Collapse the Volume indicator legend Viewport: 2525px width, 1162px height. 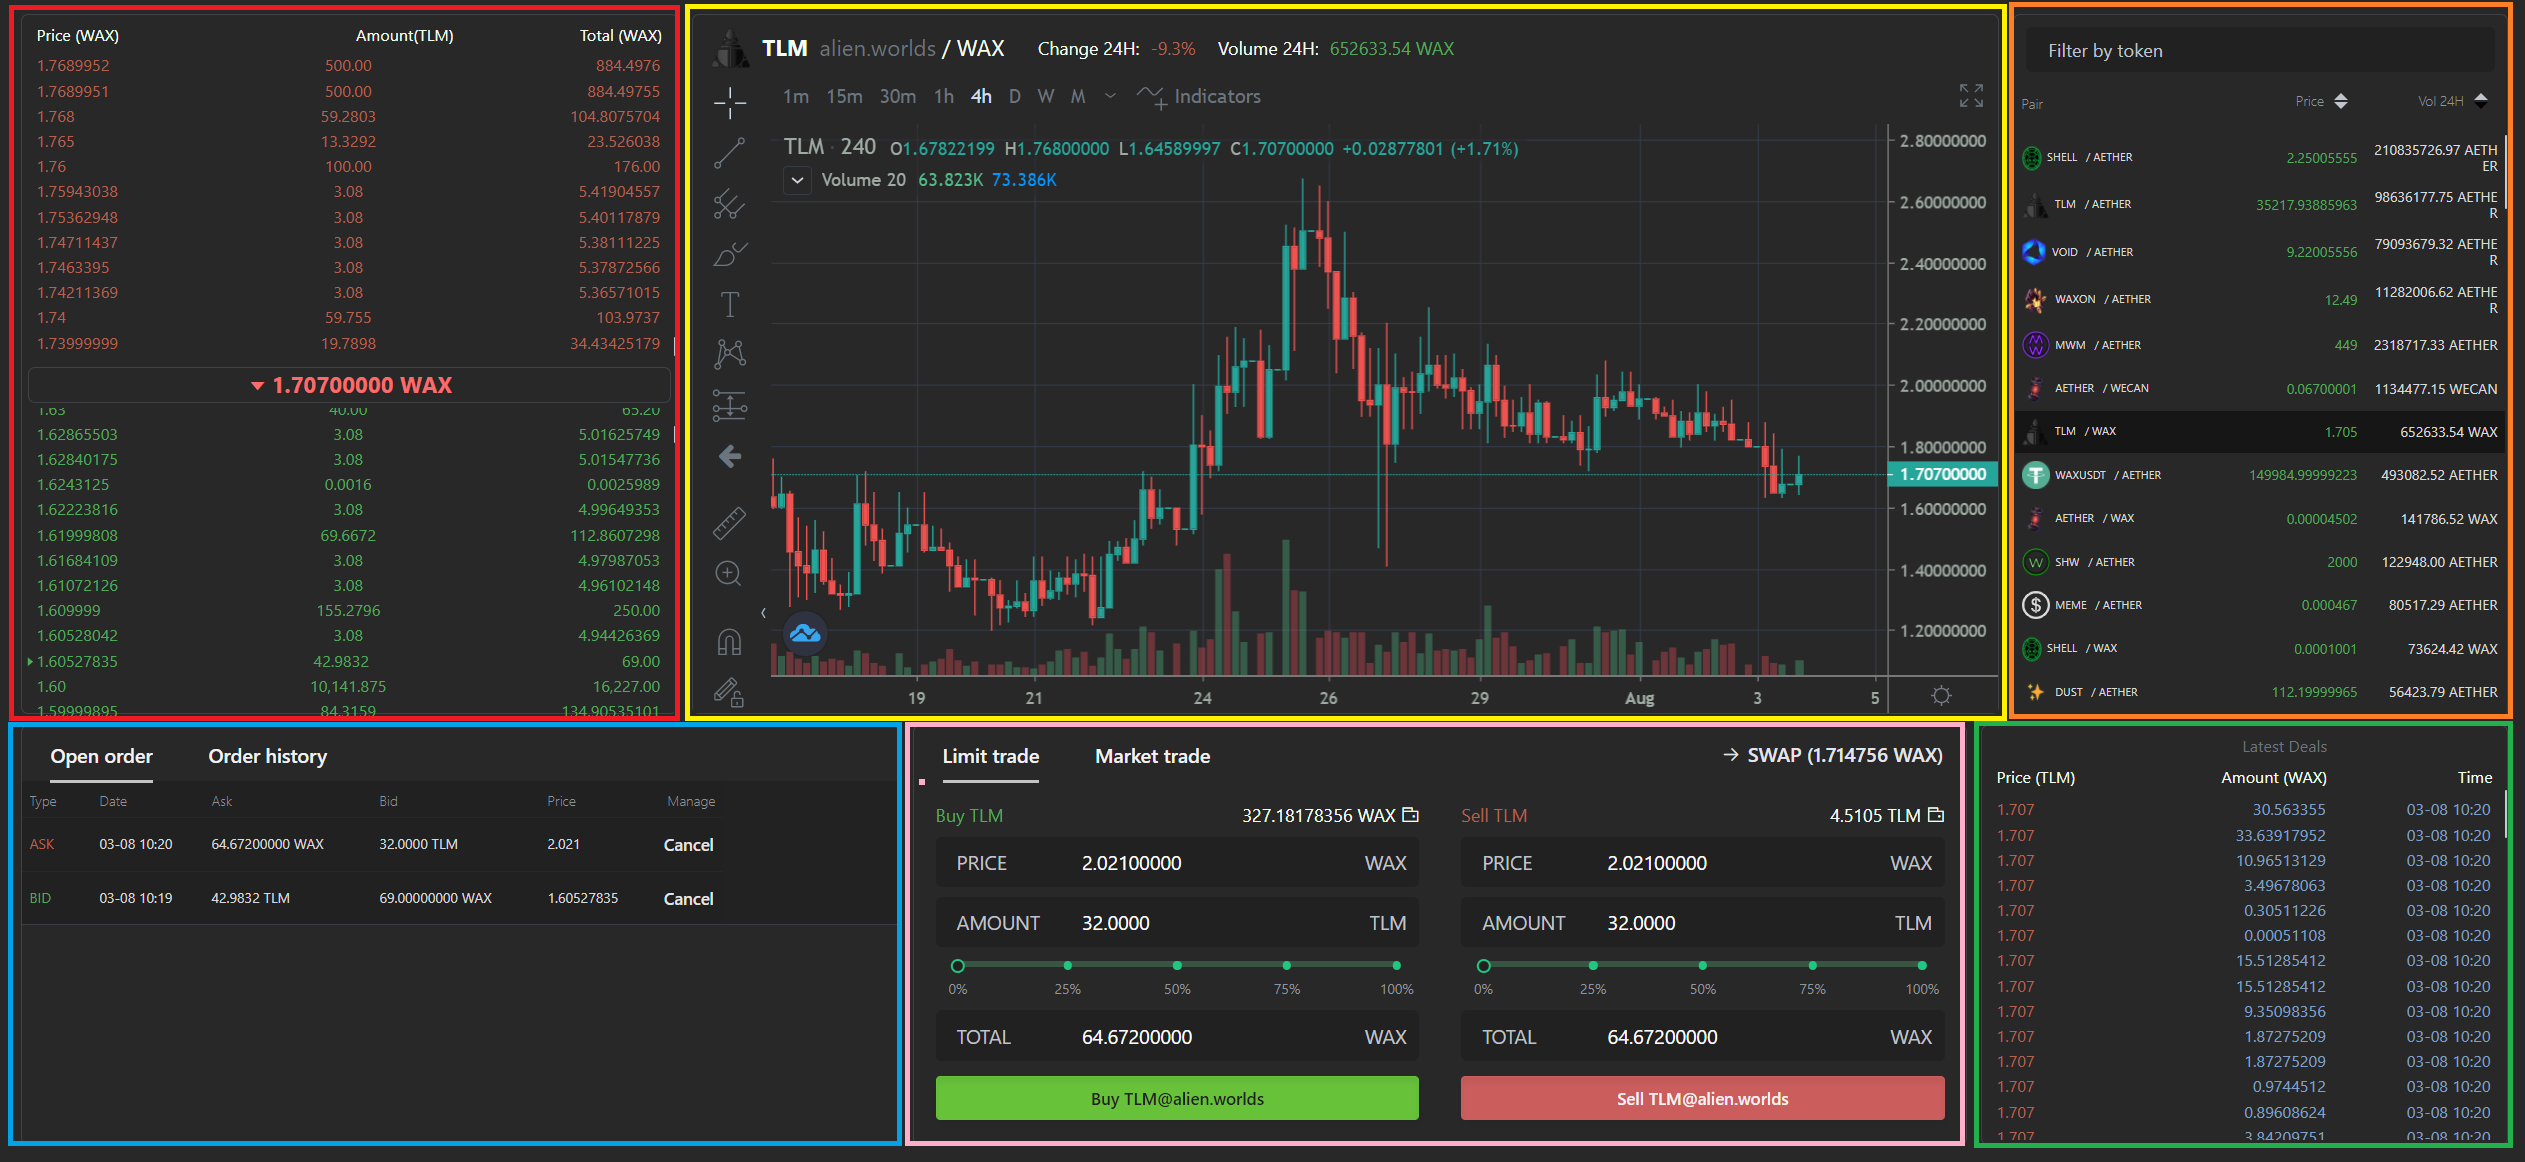pyautogui.click(x=797, y=180)
